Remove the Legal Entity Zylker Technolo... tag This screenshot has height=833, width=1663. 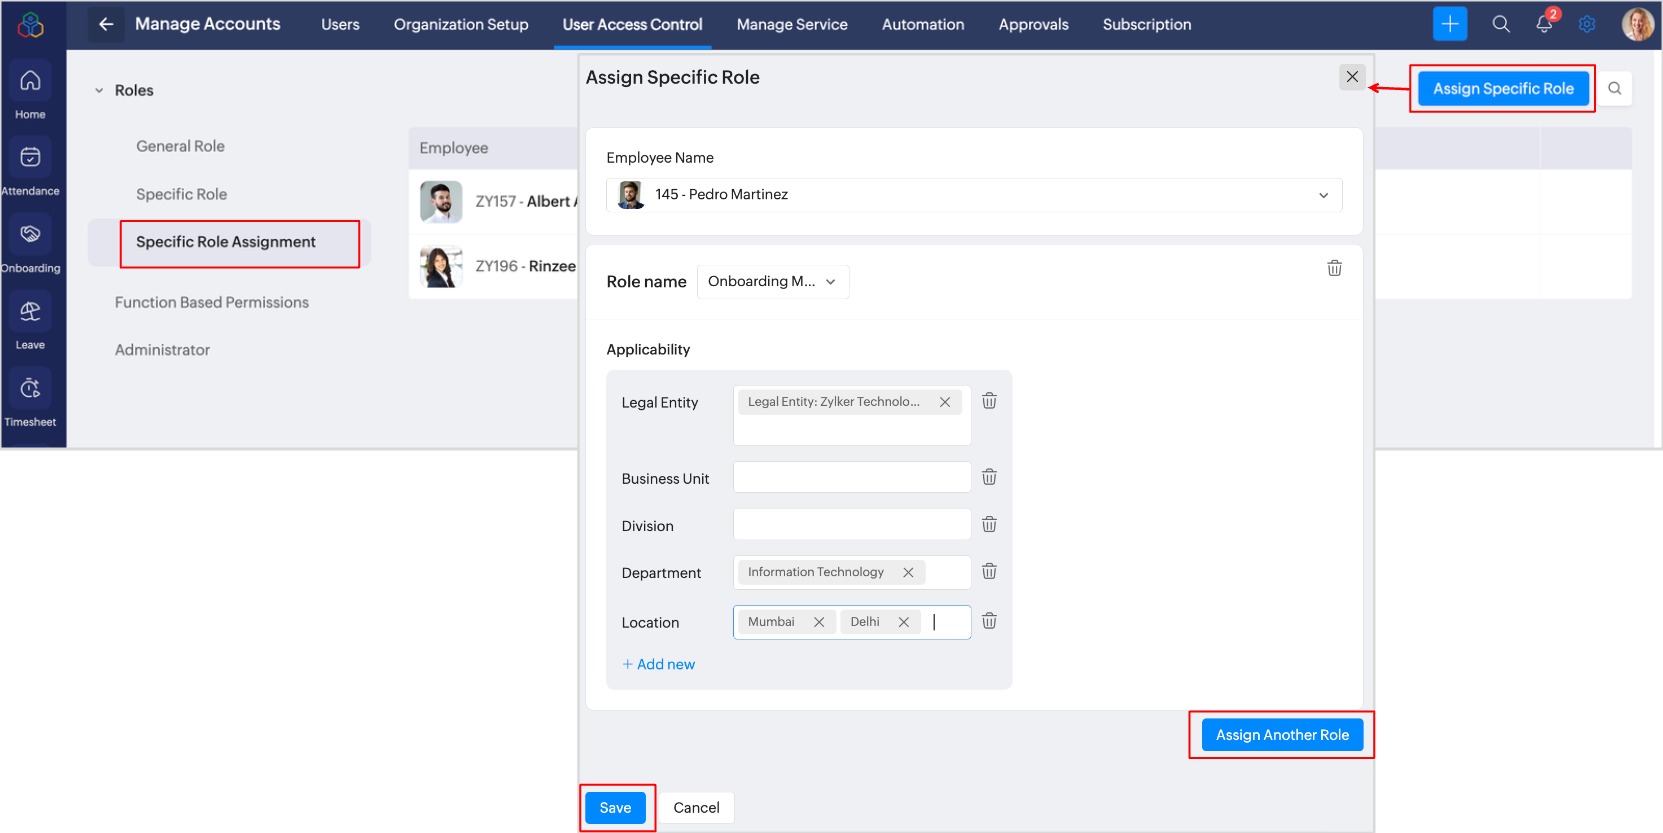945,402
